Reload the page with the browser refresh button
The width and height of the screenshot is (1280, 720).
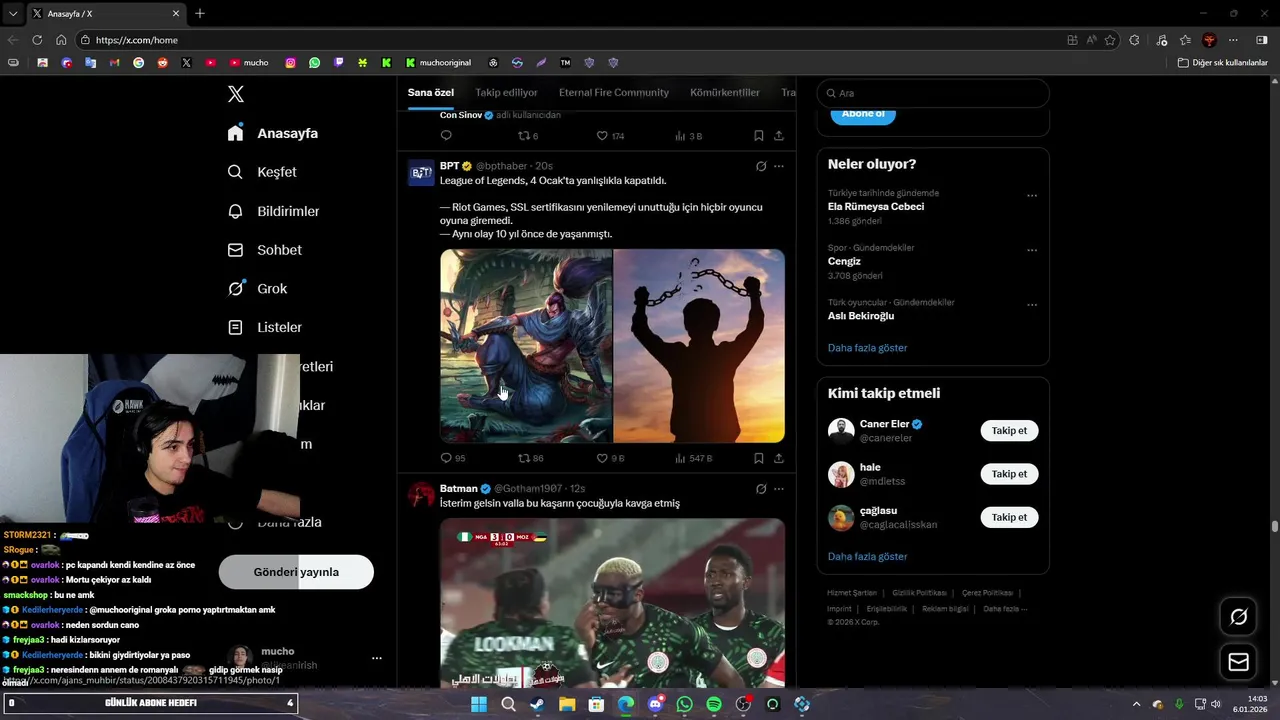[x=37, y=40]
